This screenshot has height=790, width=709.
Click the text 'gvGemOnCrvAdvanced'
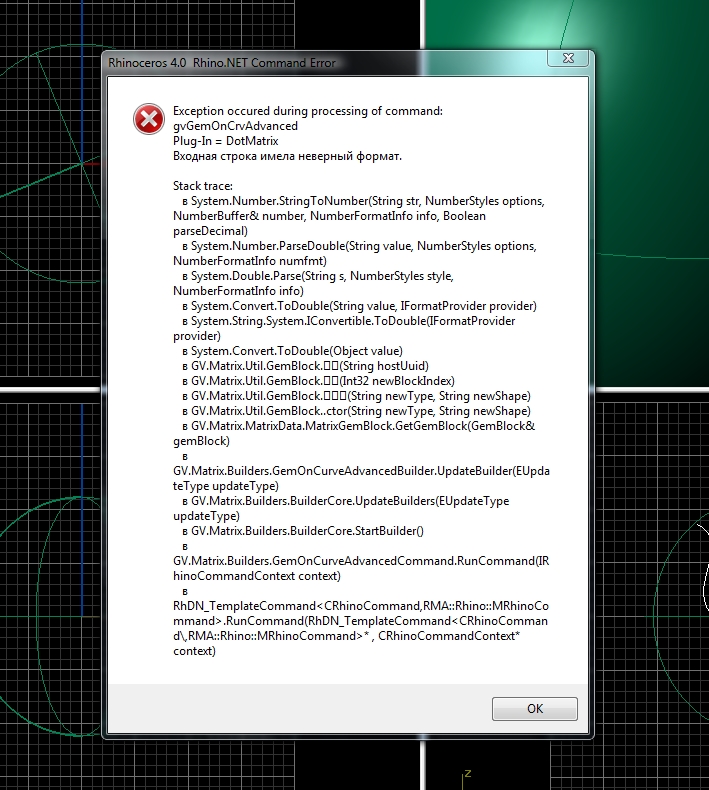(x=235, y=126)
